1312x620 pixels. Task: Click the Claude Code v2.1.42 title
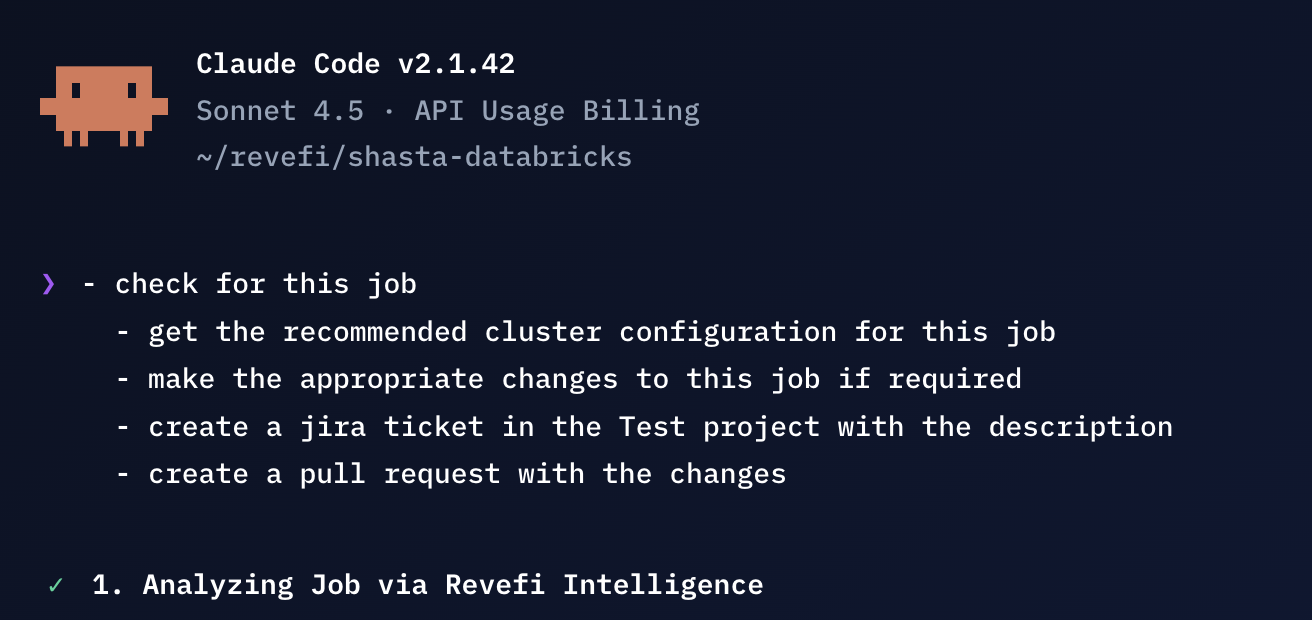355,64
